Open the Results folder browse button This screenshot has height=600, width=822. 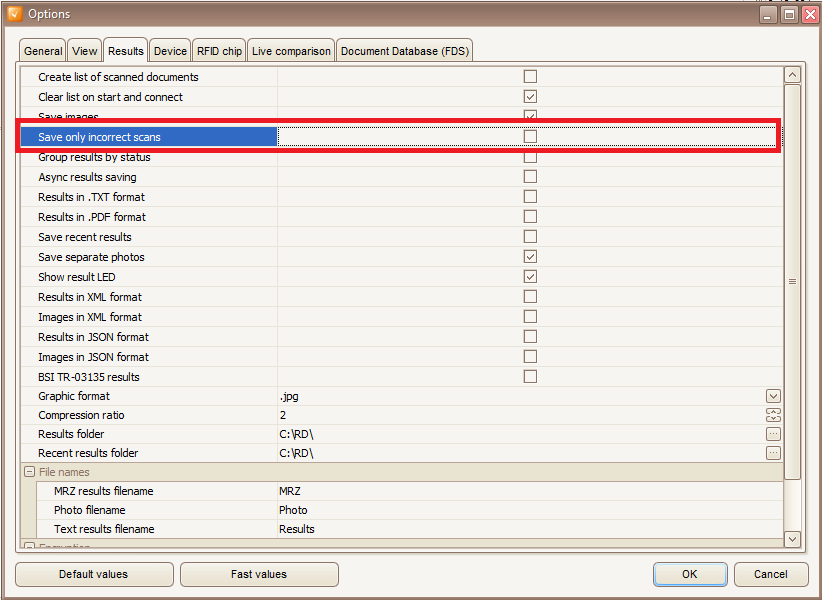773,434
